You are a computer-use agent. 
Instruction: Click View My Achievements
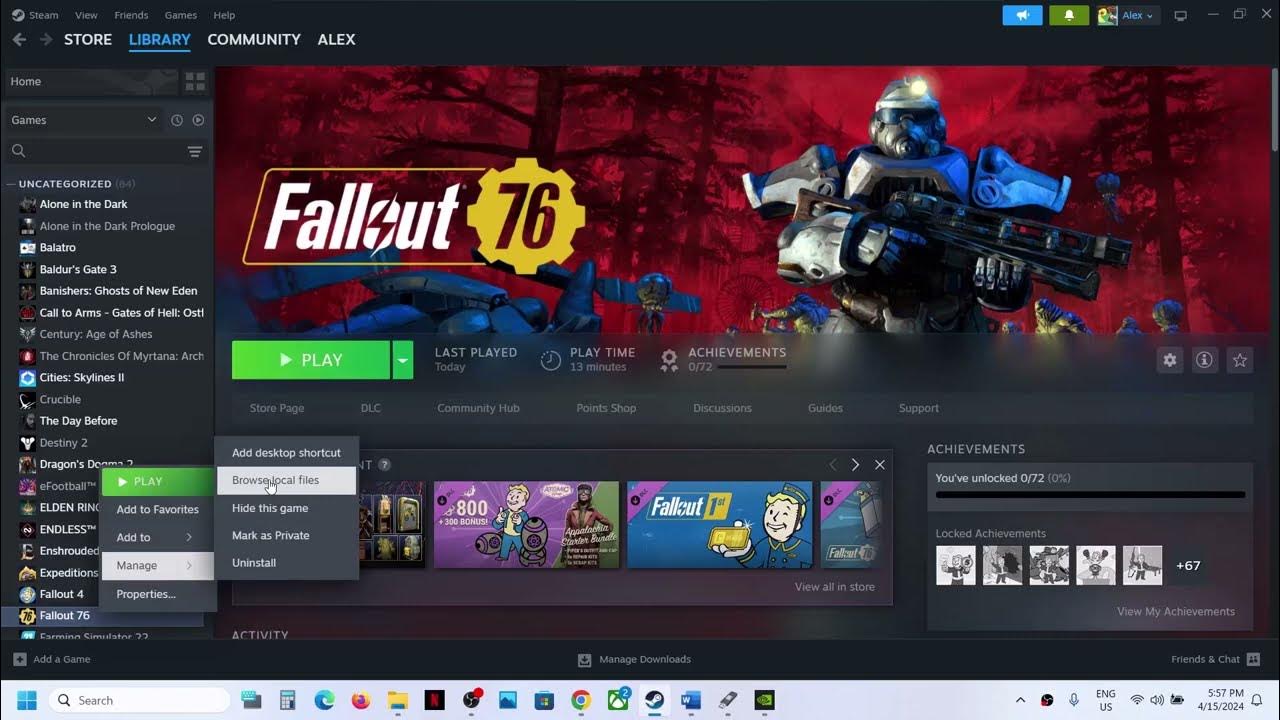(x=1176, y=612)
